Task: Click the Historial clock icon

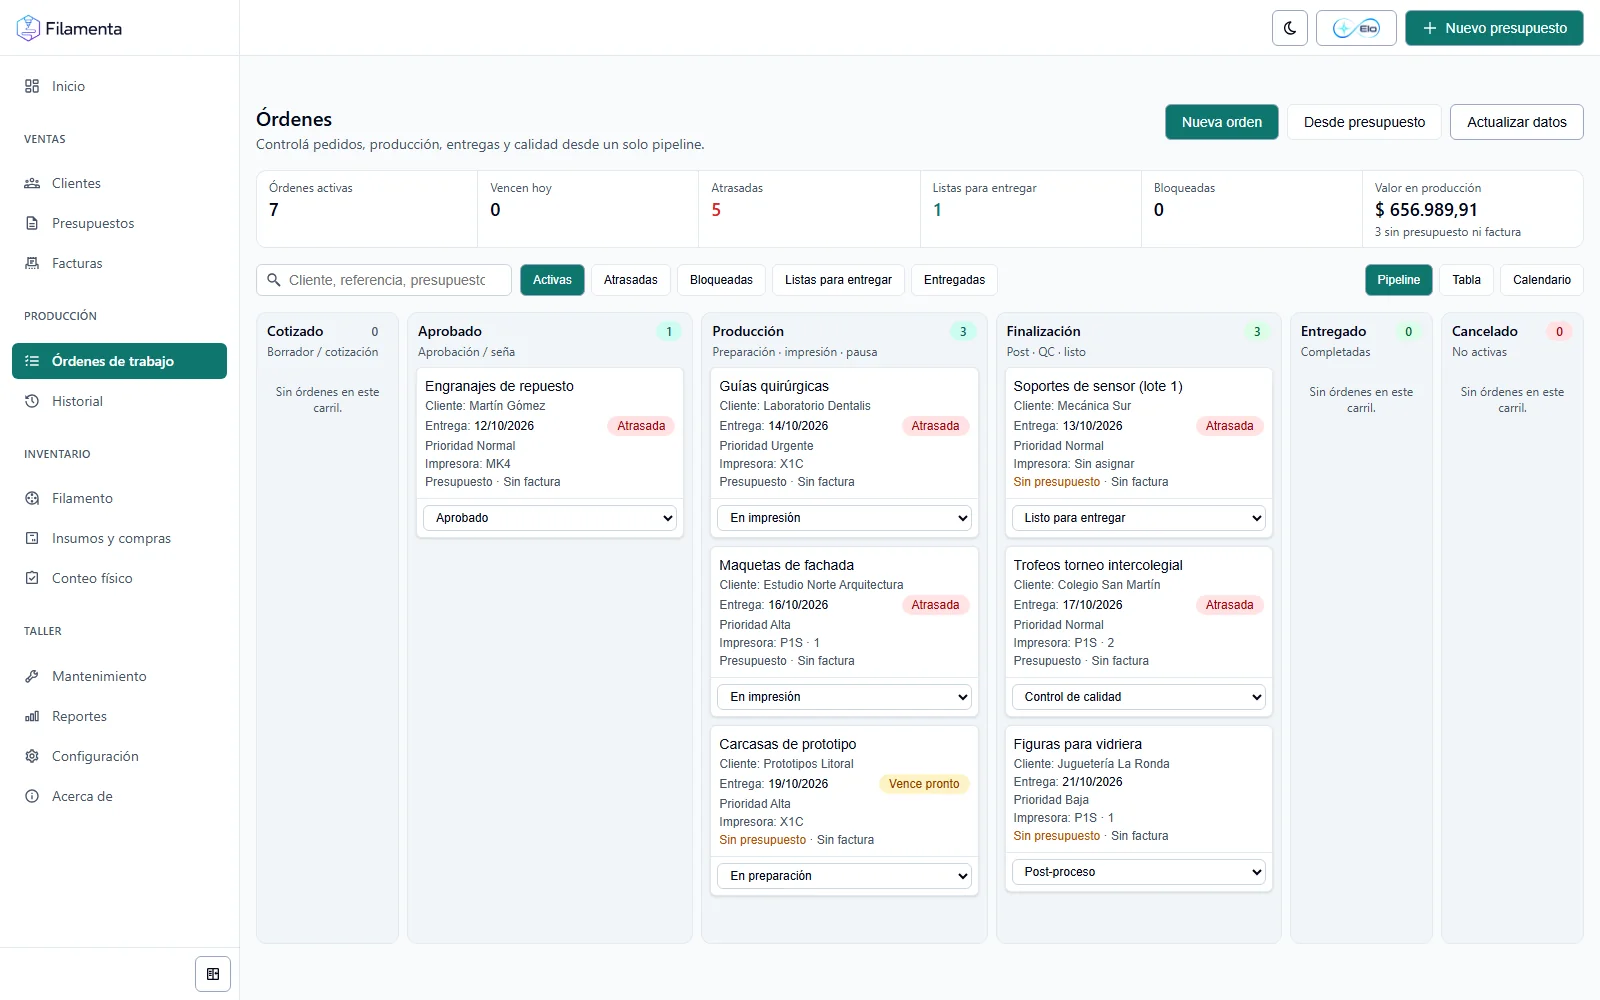Action: pyautogui.click(x=32, y=401)
